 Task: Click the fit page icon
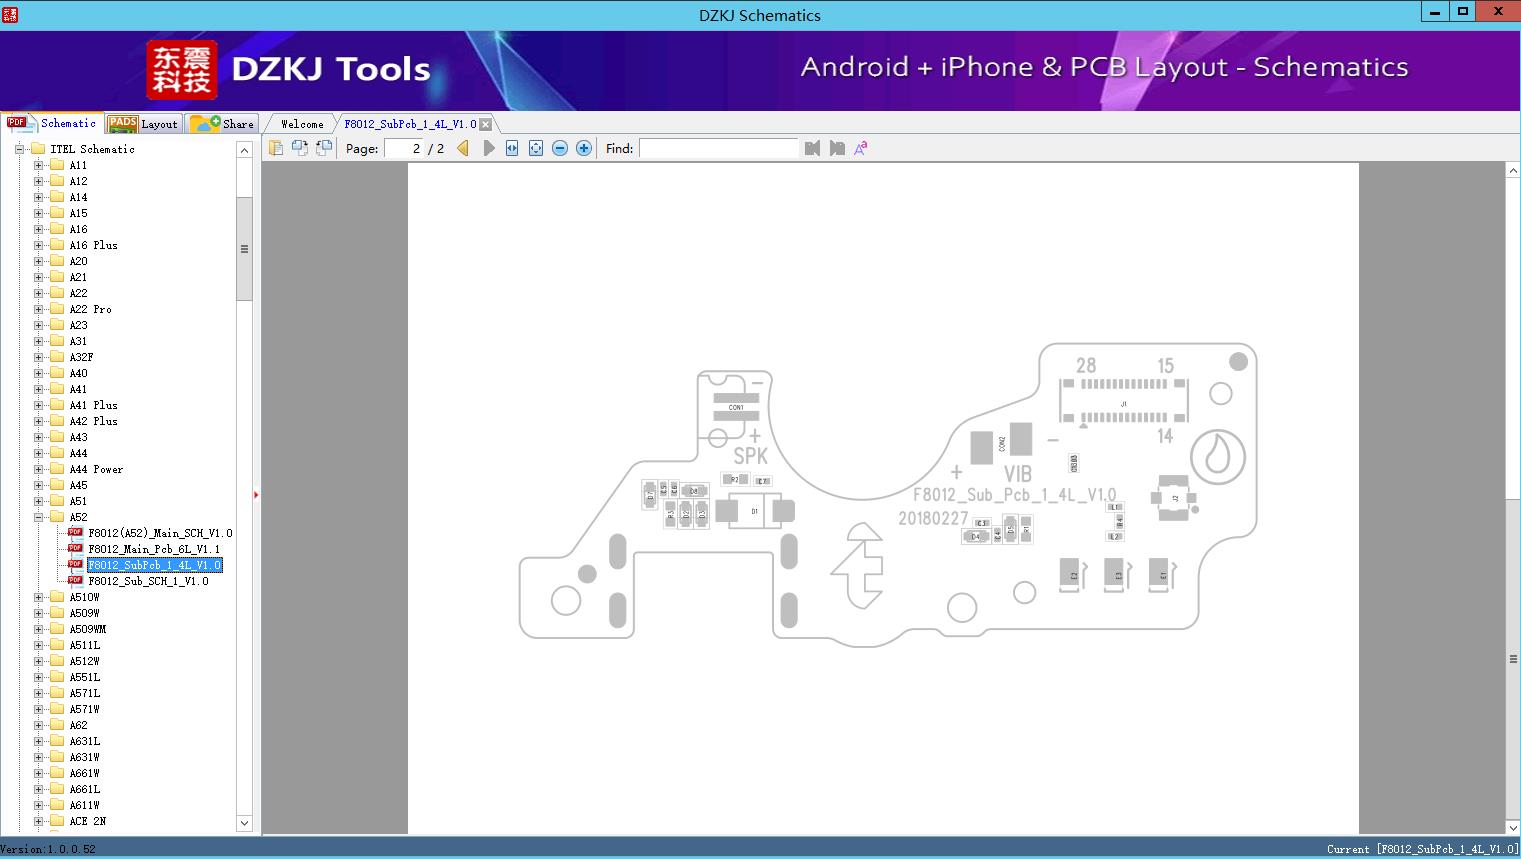[536, 148]
